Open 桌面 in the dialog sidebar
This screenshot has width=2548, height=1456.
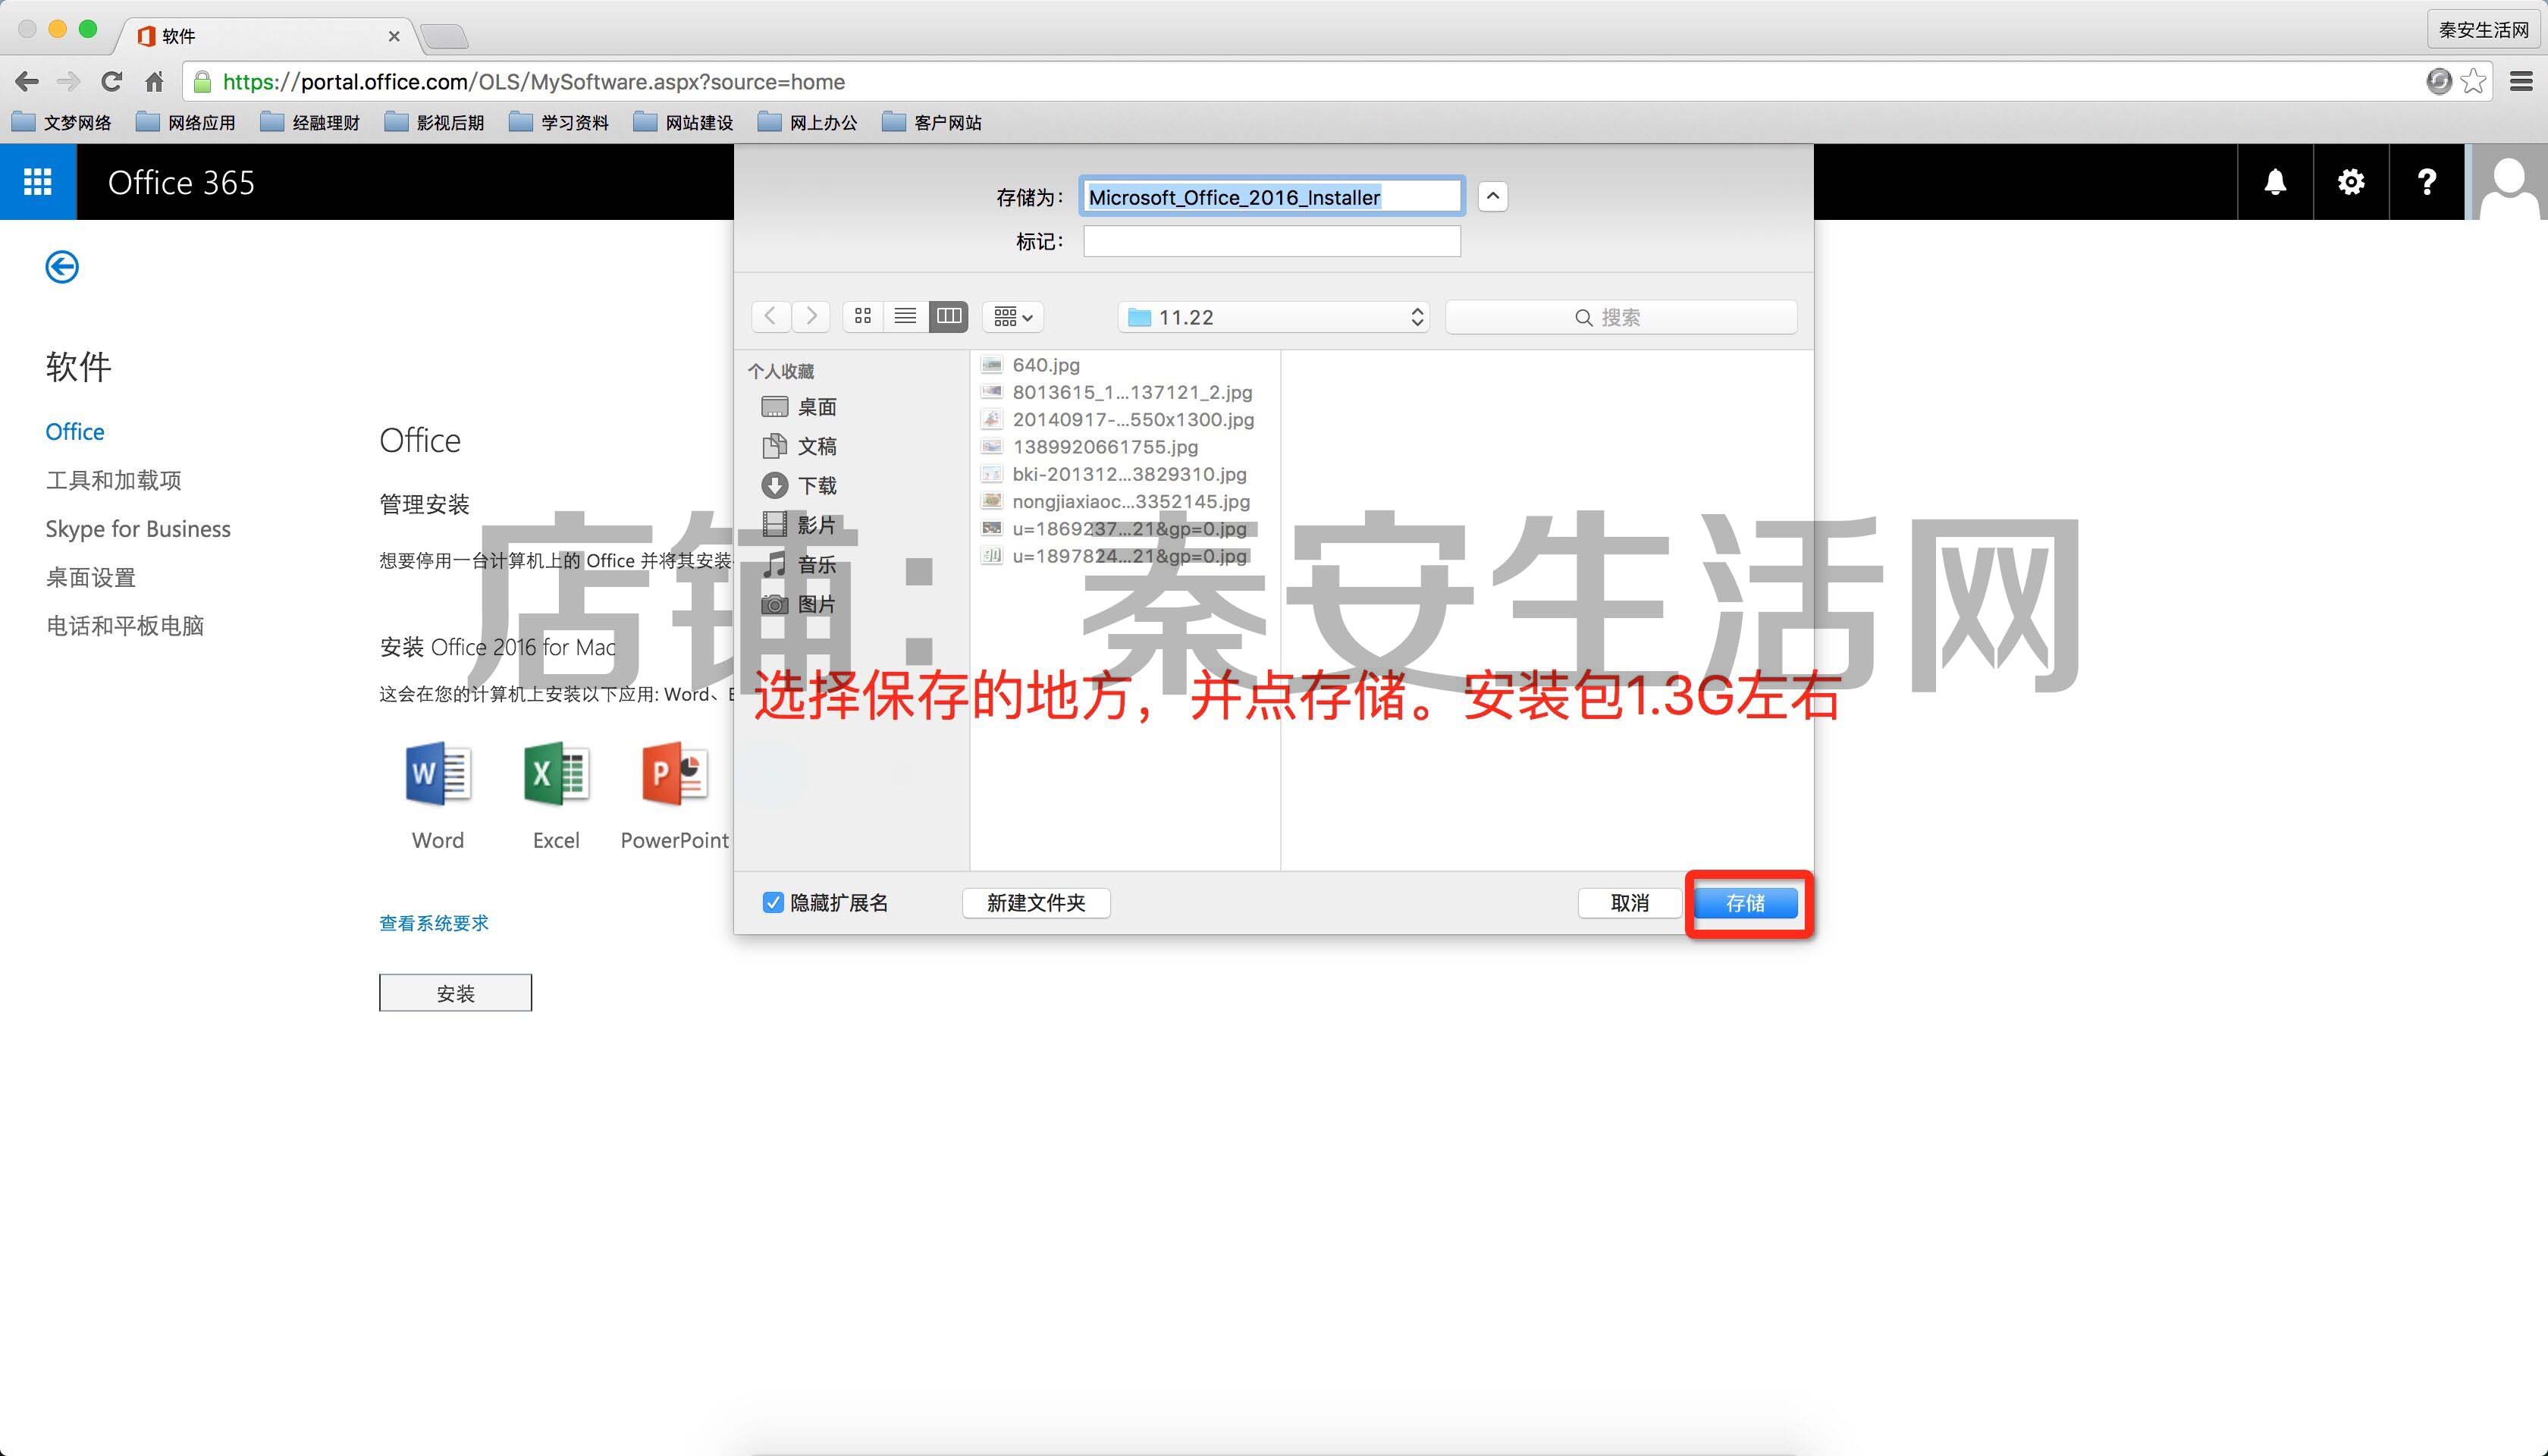pos(800,407)
